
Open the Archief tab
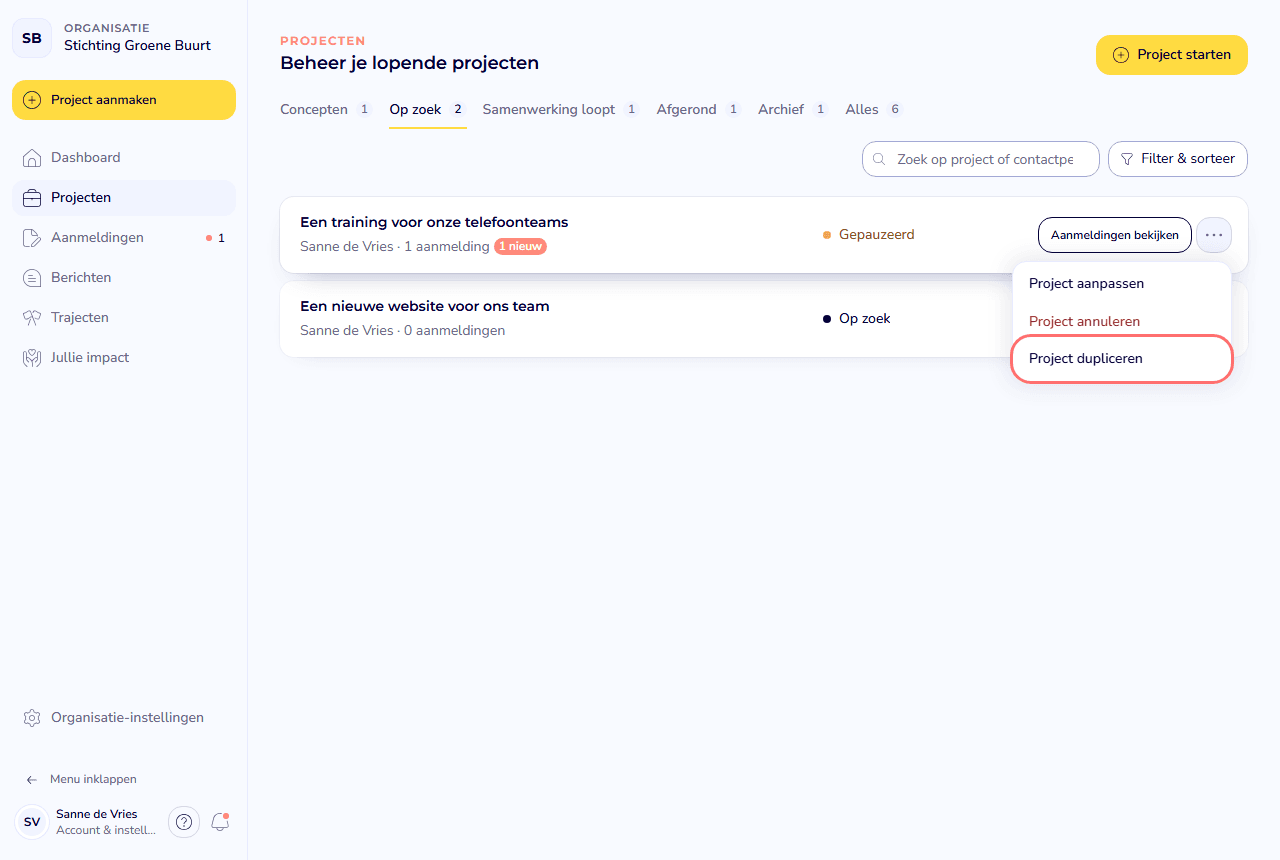(793, 110)
